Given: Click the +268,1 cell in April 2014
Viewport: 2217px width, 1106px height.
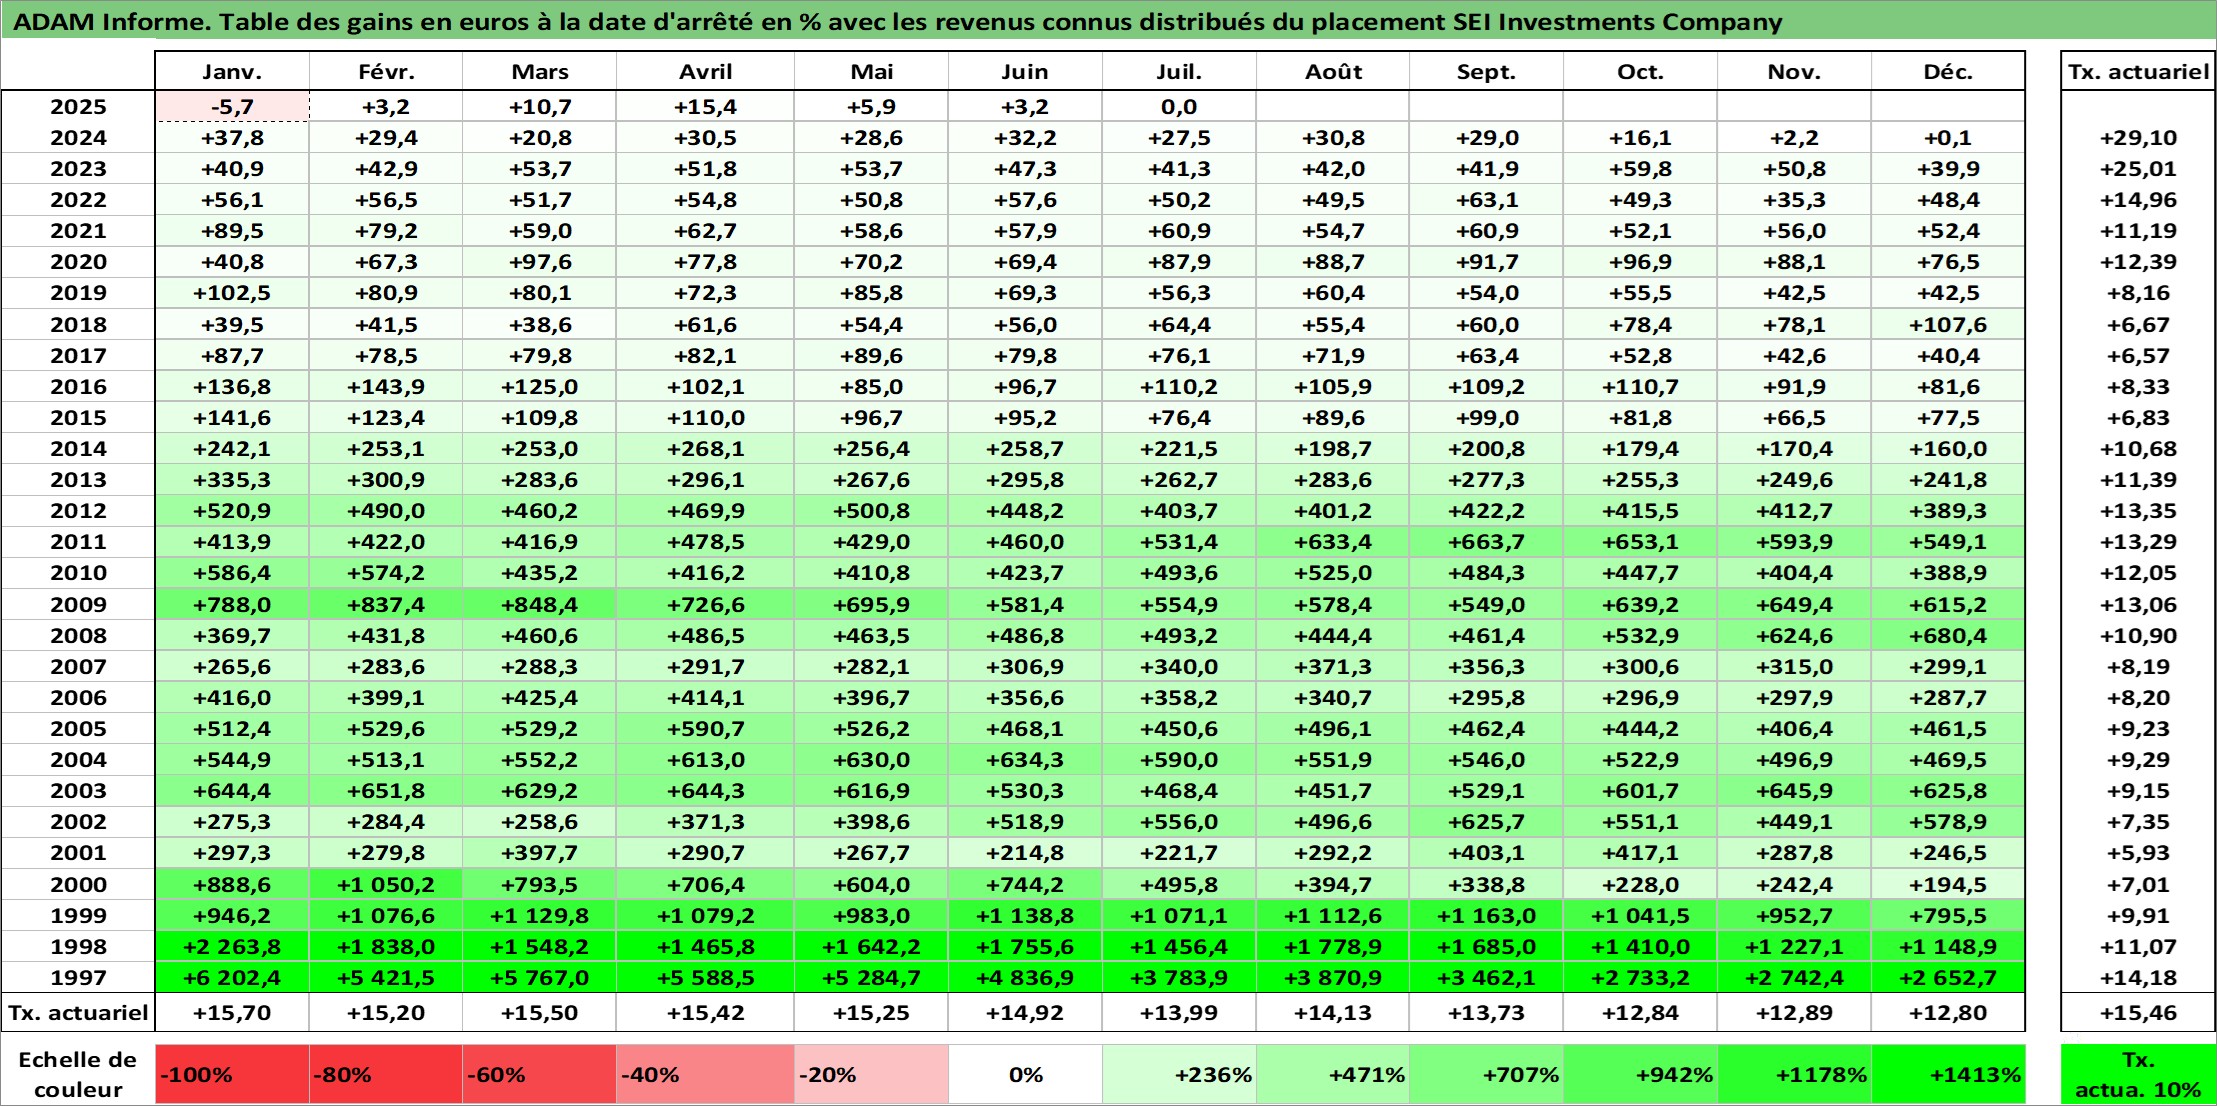Looking at the screenshot, I should (x=706, y=449).
